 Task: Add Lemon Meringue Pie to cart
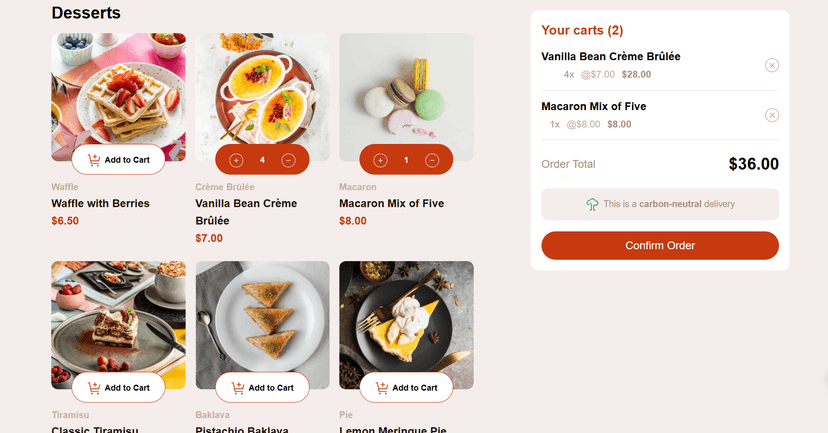406,388
